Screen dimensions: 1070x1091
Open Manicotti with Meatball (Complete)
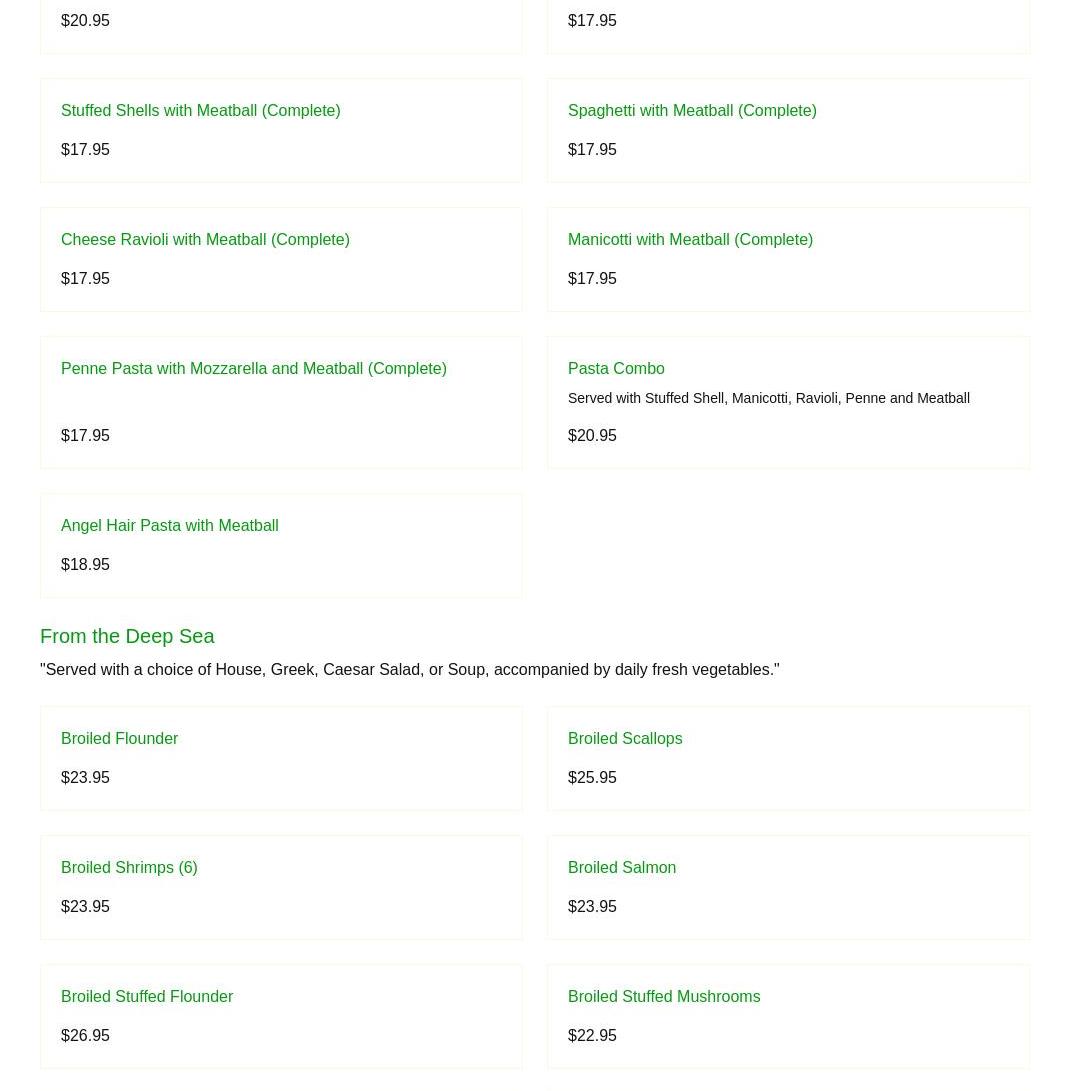(690, 240)
